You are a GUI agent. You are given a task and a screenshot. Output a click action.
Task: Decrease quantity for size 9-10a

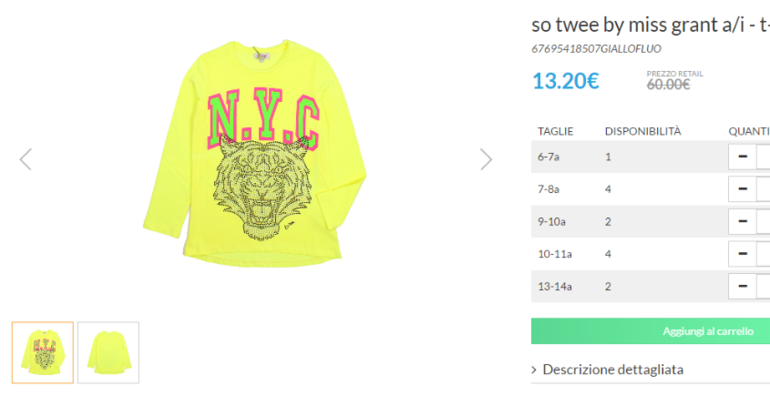tap(742, 222)
